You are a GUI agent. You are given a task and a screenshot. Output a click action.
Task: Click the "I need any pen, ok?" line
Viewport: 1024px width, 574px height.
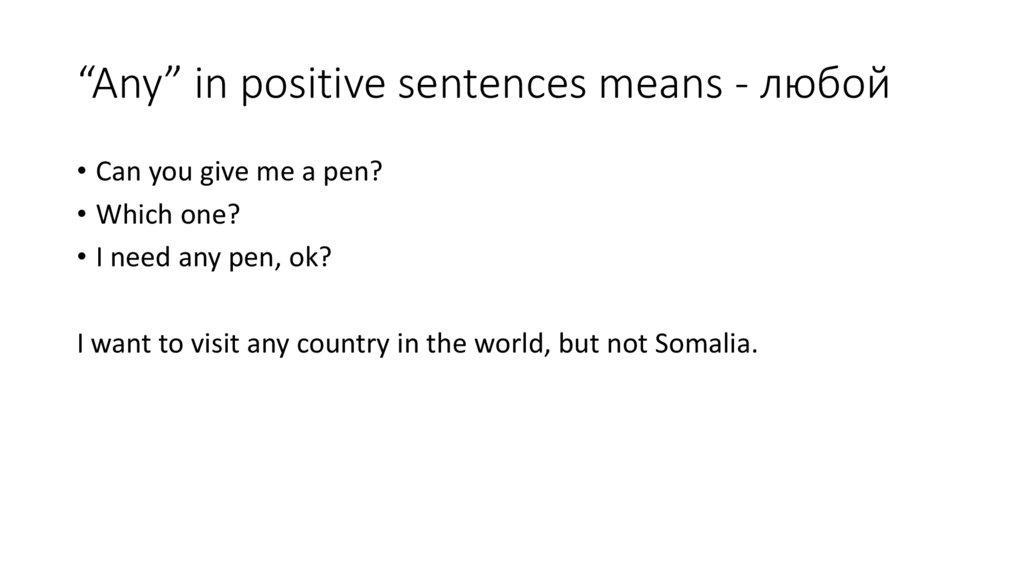(x=212, y=258)
